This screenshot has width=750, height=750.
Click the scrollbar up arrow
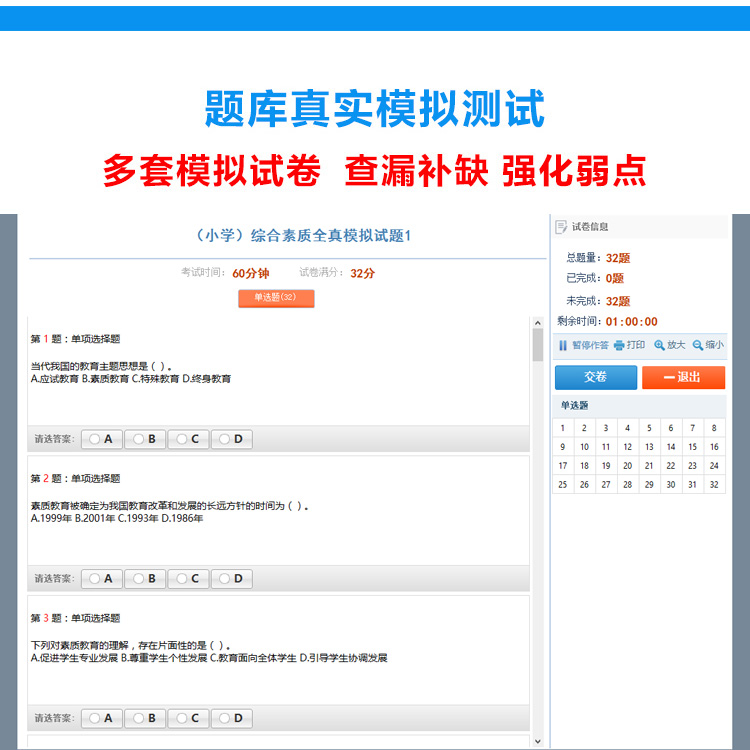(x=538, y=324)
